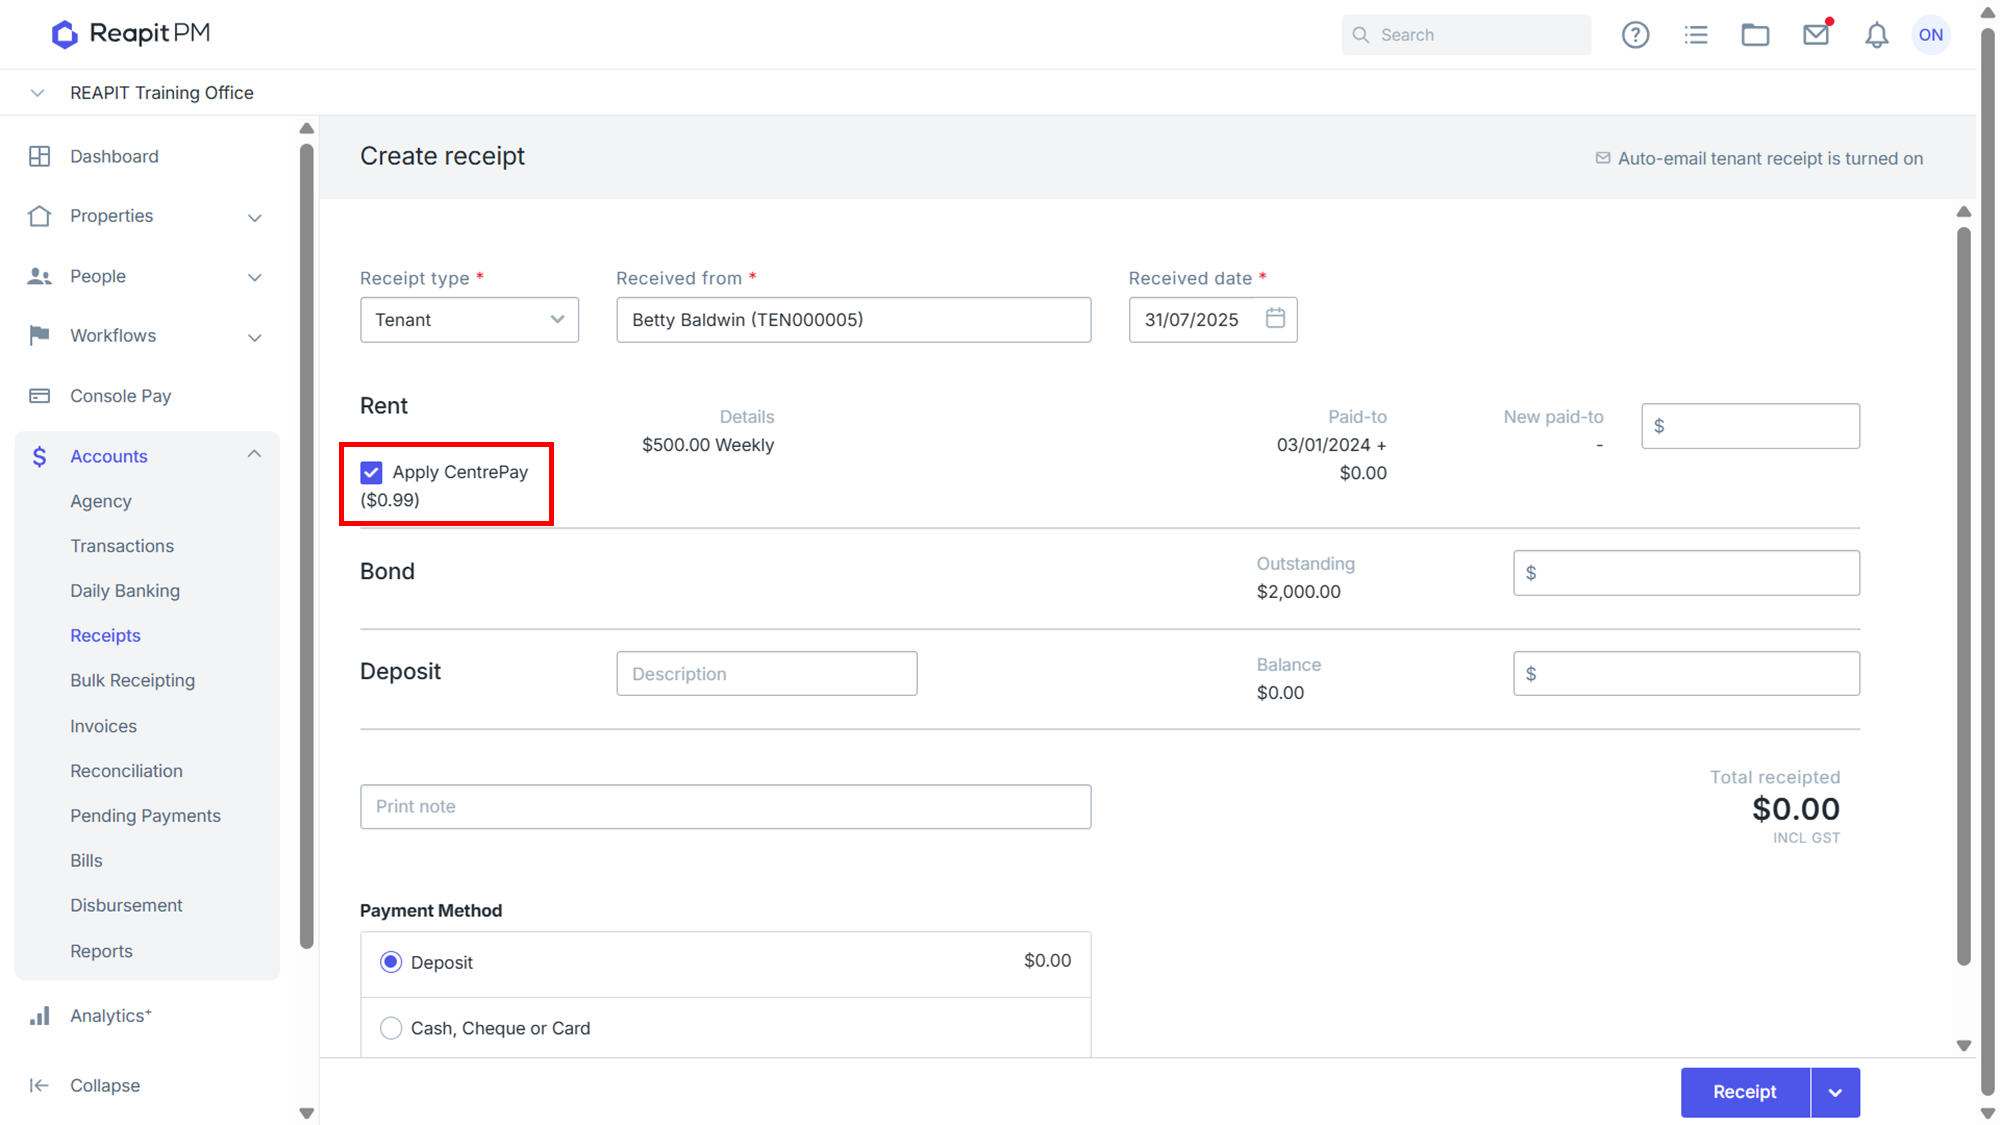
Task: Click the Analytics bar chart icon
Action: (39, 1016)
